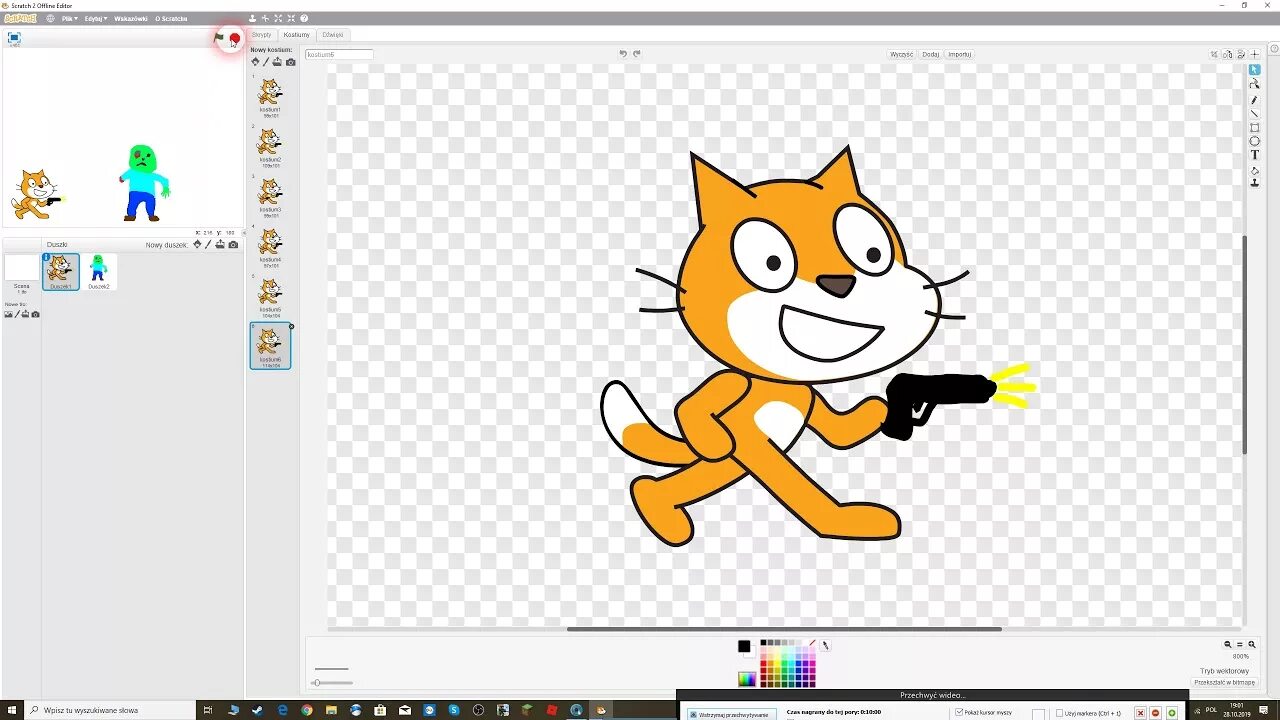The width and height of the screenshot is (1280, 720).
Task: Pick the eyedropper color picker tool
Action: tap(825, 646)
